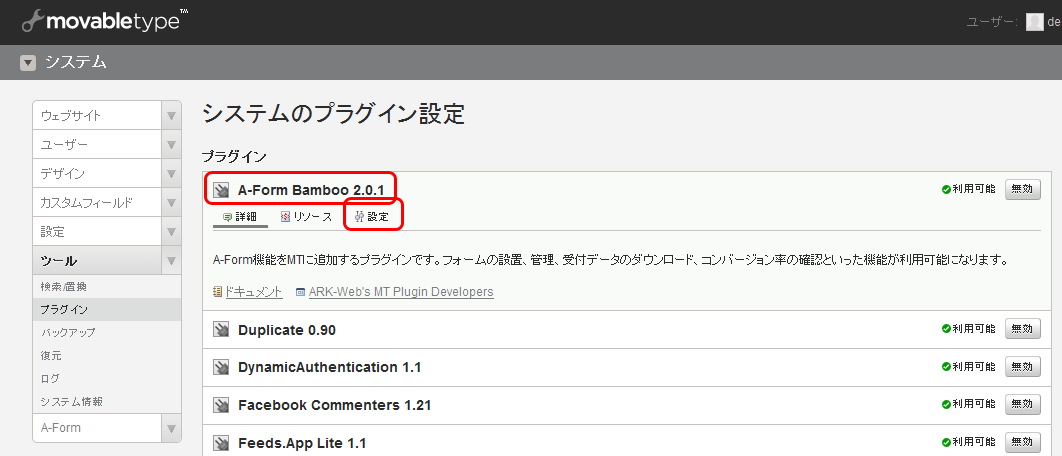
Task: Click 利用可能 status icon for Duplicate
Action: [946, 329]
